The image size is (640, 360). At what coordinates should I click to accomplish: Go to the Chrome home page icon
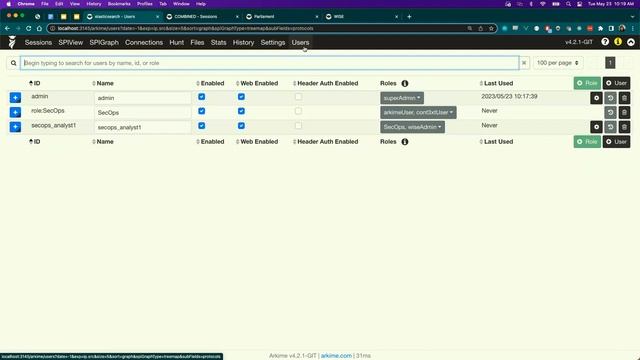point(39,28)
